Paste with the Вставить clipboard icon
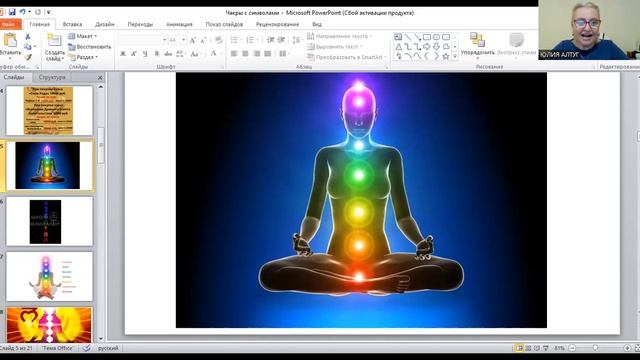The width and height of the screenshot is (640, 360). (10, 41)
